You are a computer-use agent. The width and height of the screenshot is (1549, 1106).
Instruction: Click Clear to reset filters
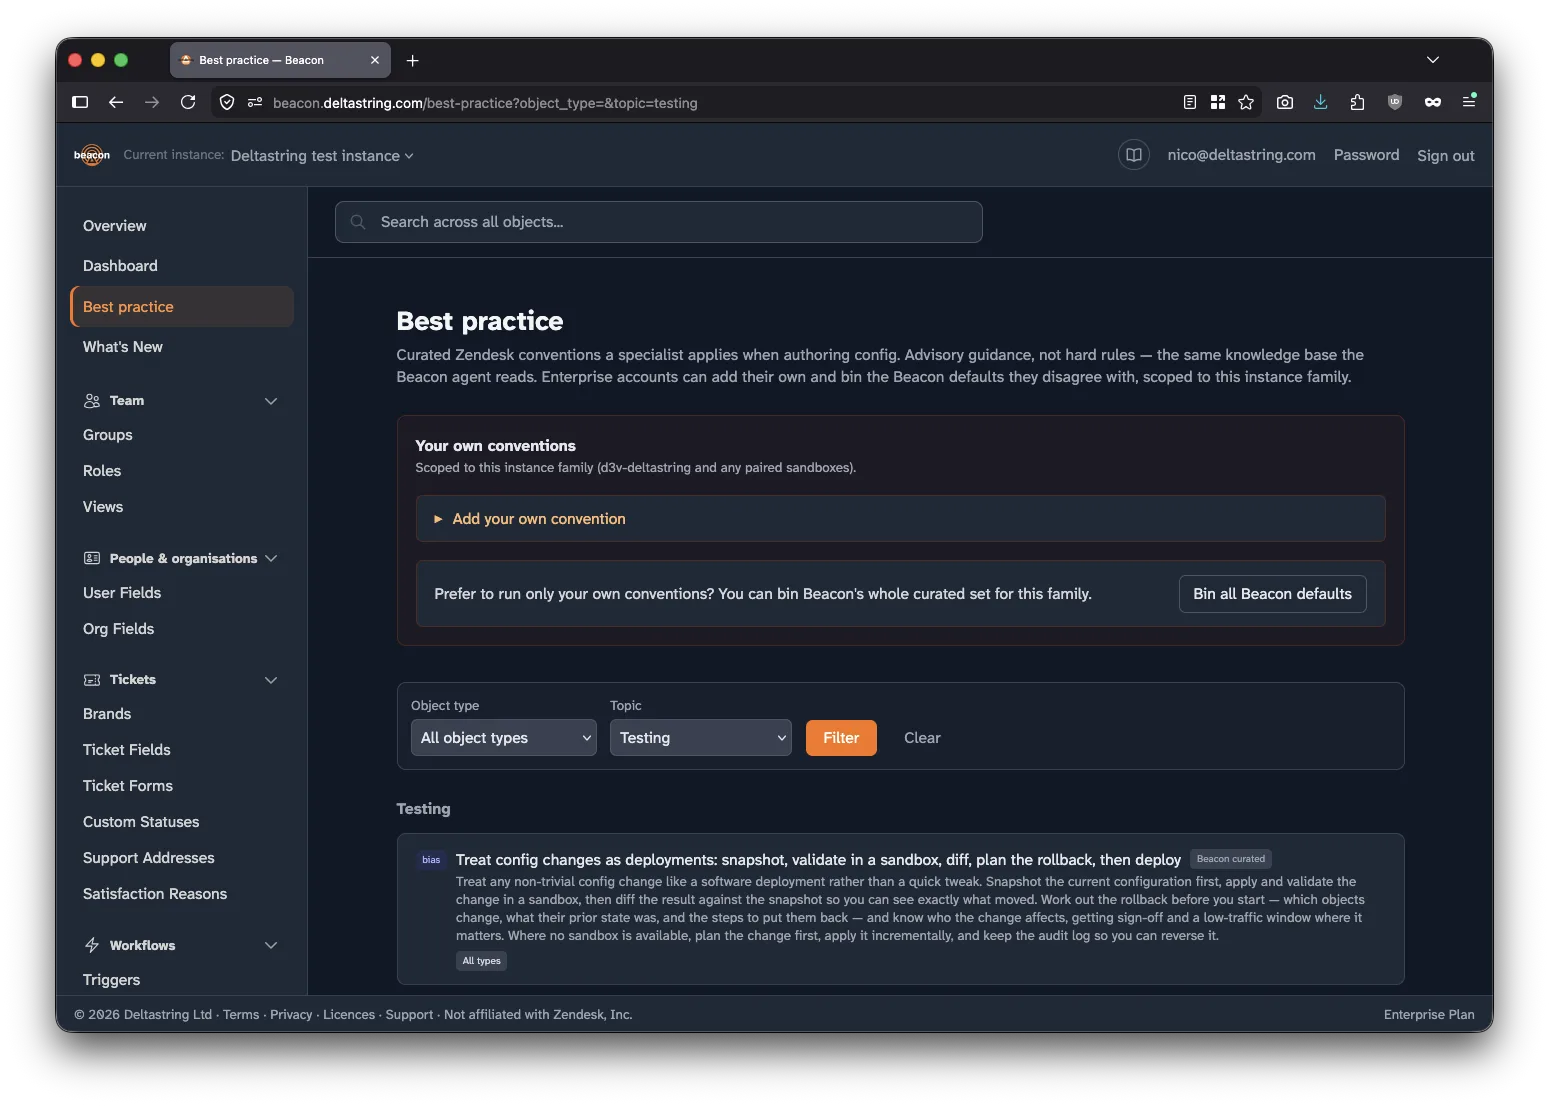(x=922, y=738)
